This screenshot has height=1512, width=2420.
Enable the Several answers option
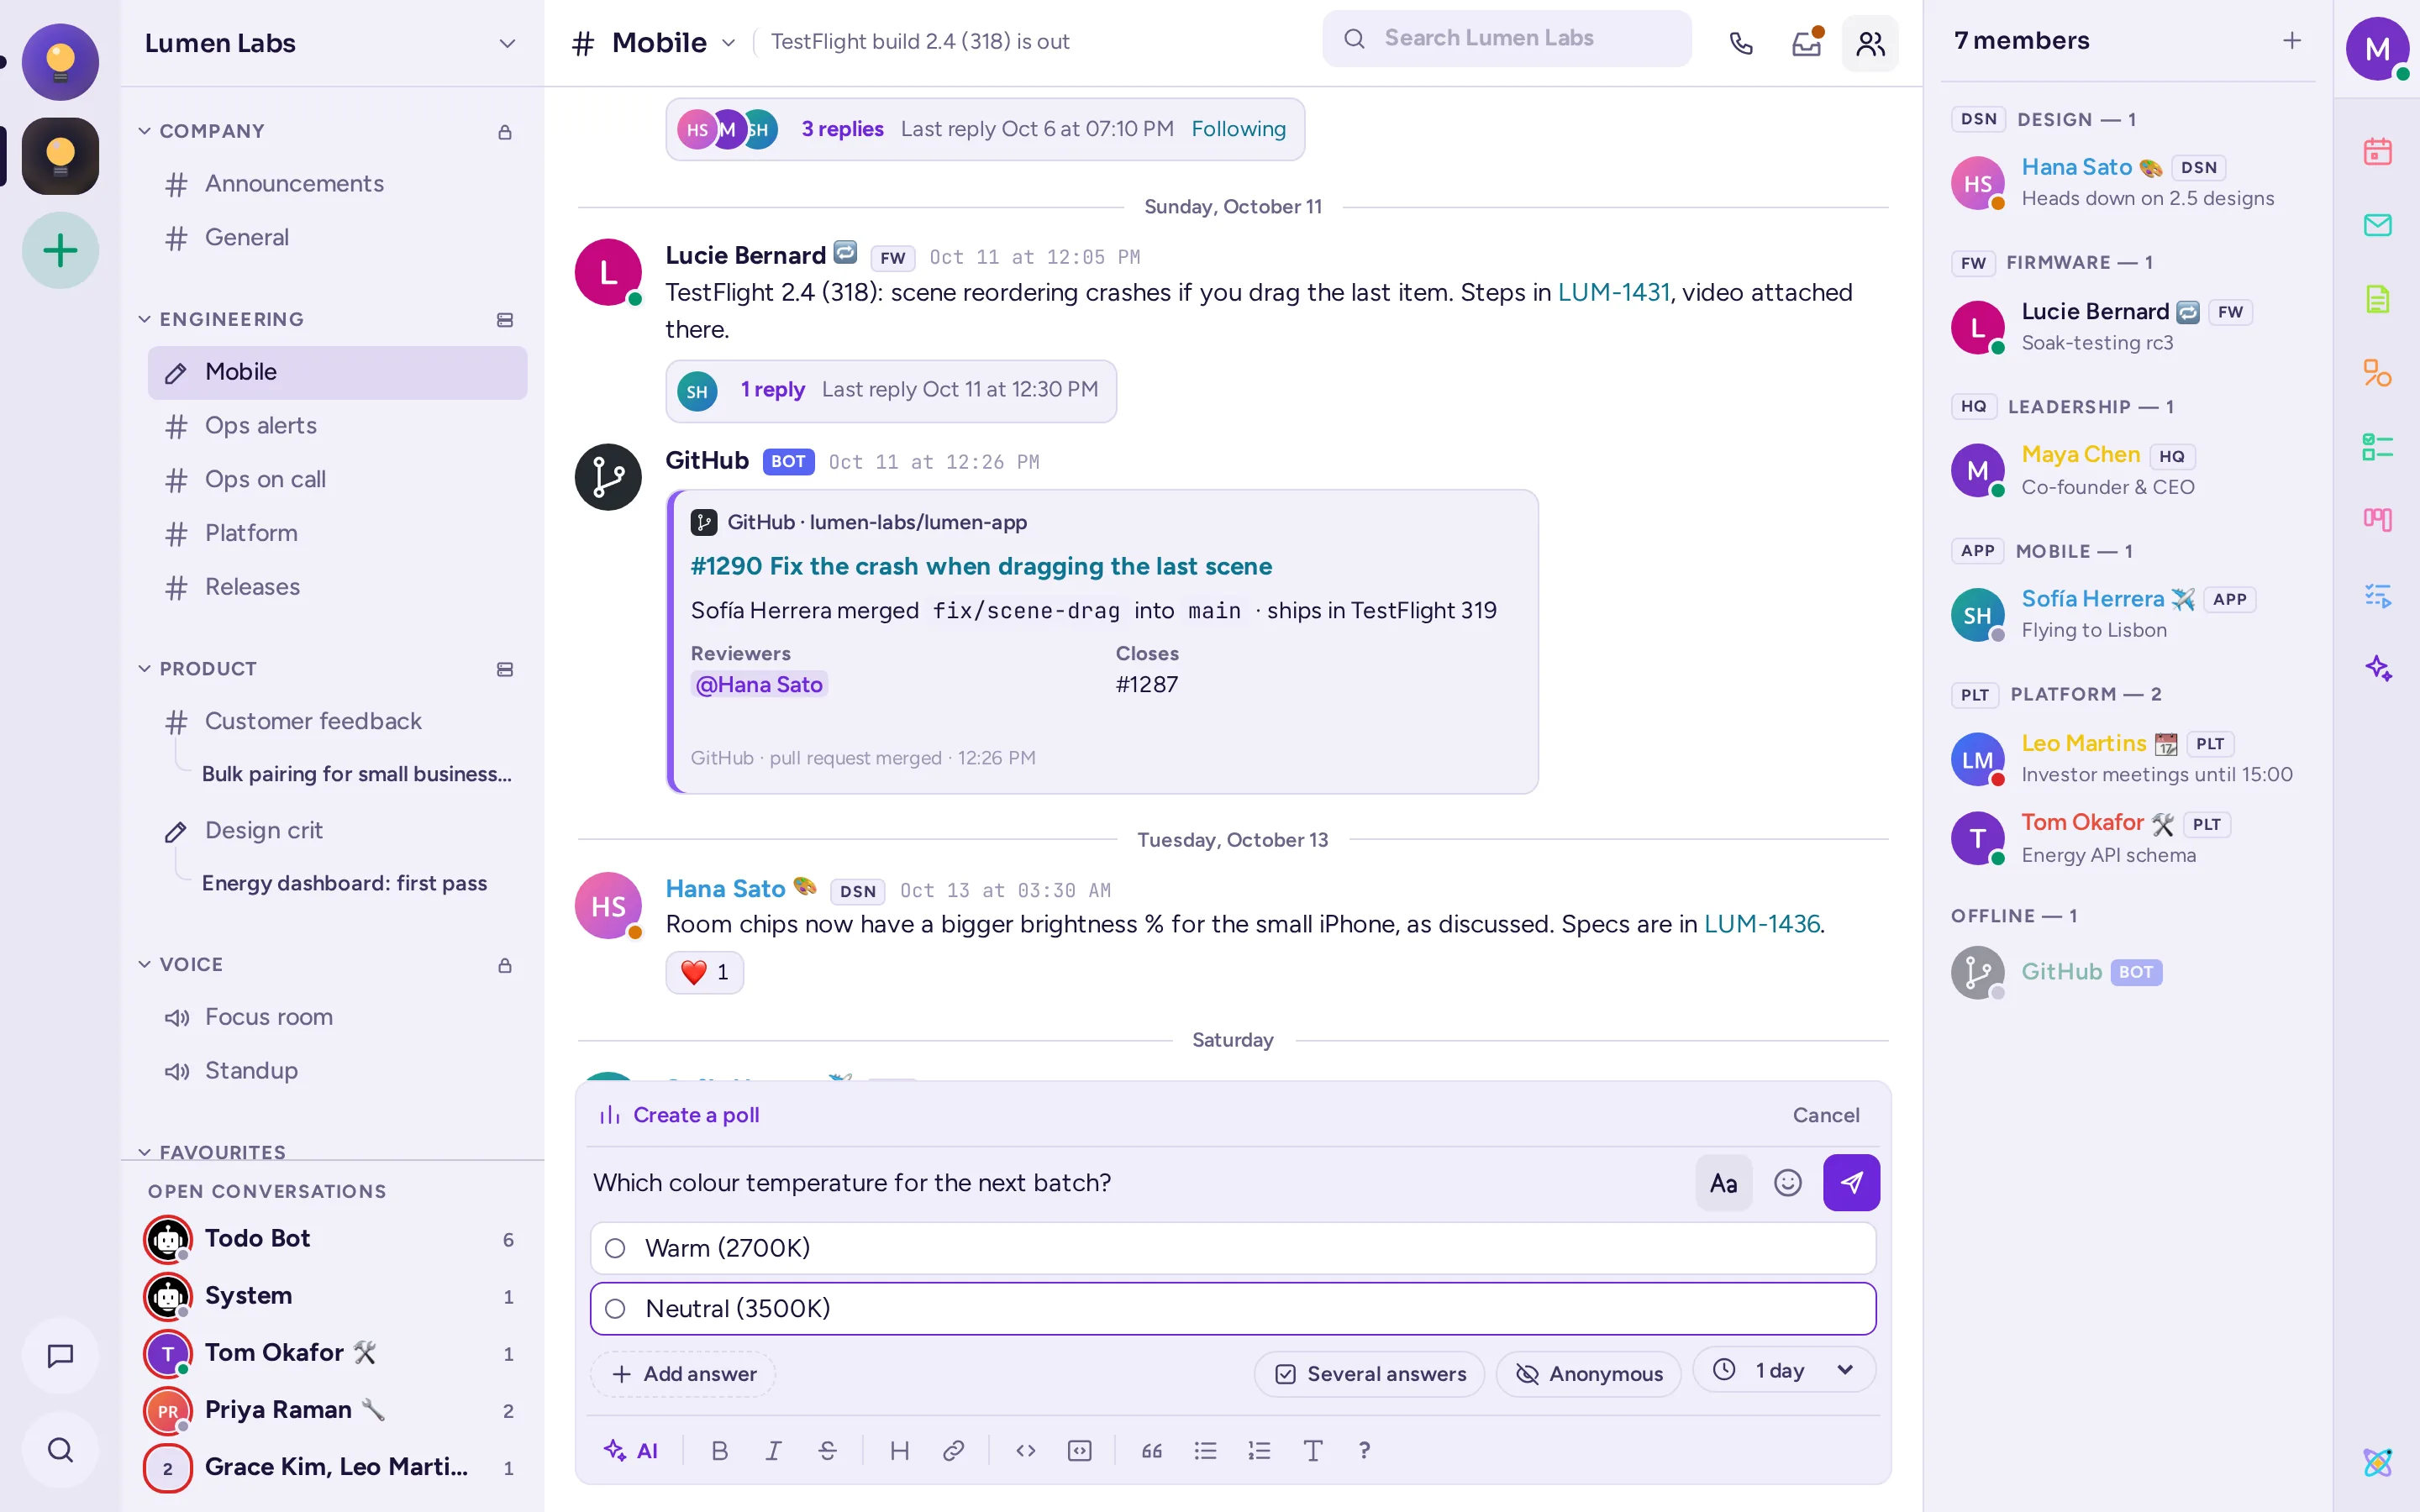[1369, 1374]
